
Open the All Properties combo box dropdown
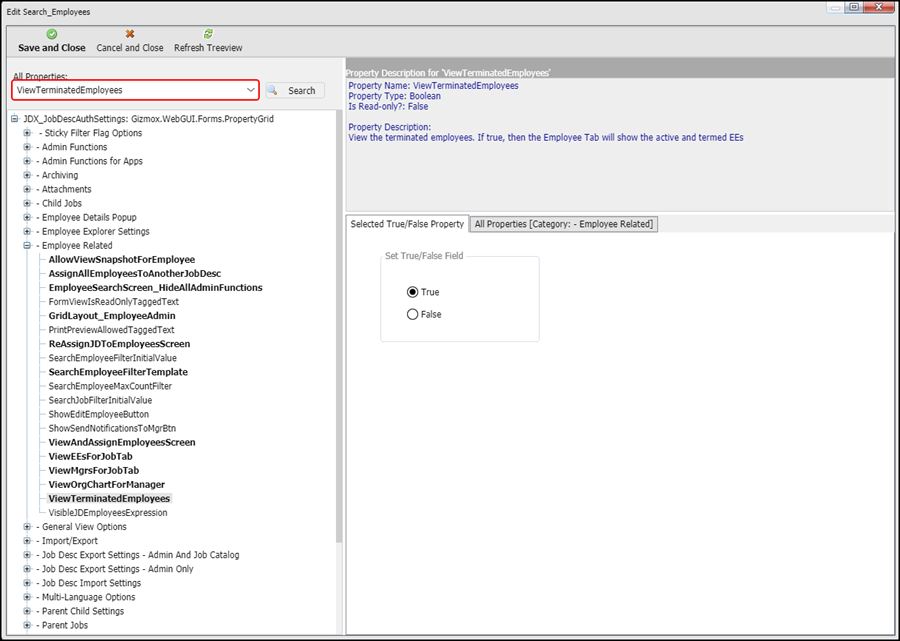coord(251,90)
